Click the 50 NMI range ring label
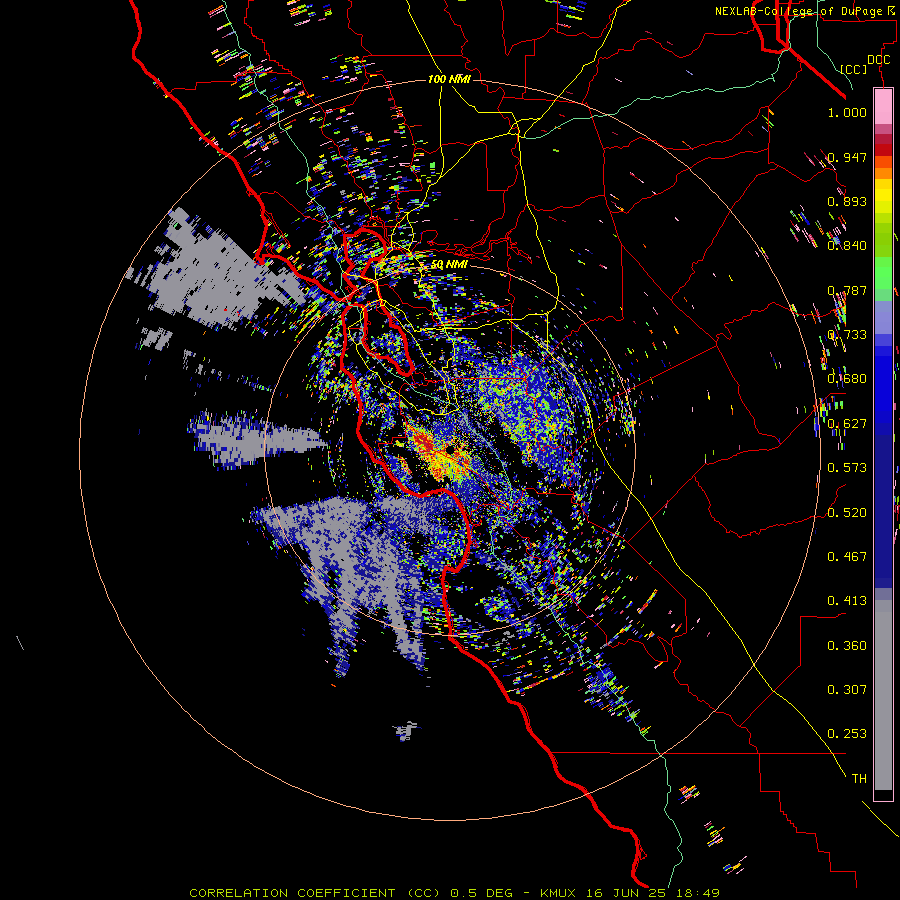 tap(449, 265)
